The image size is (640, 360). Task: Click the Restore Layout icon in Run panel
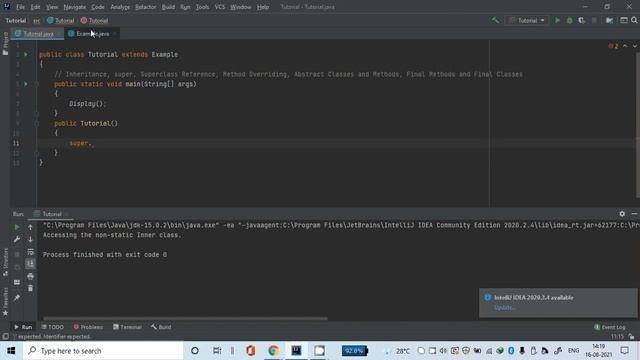pos(17,282)
